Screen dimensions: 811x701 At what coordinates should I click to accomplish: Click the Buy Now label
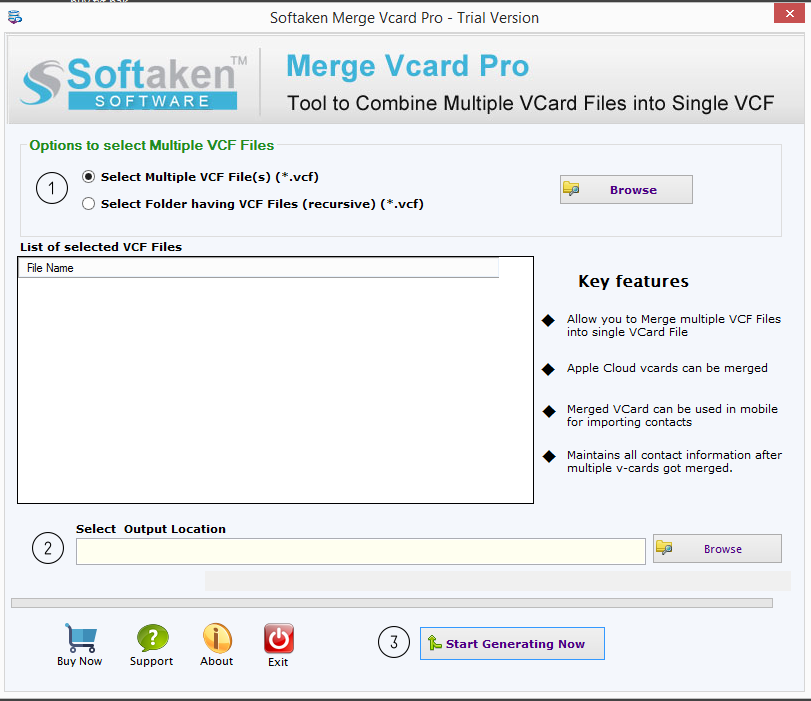point(80,661)
